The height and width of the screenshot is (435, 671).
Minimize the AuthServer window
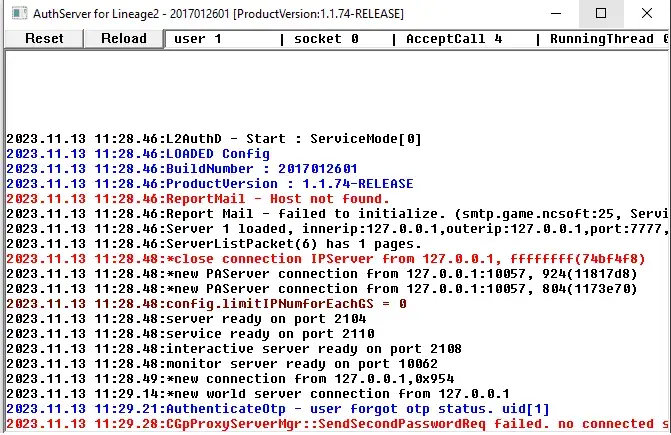[554, 13]
